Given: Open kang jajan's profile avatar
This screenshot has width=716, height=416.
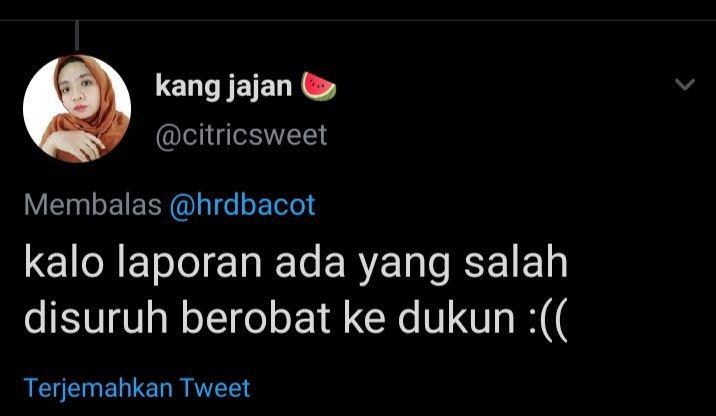Looking at the screenshot, I should click(77, 109).
